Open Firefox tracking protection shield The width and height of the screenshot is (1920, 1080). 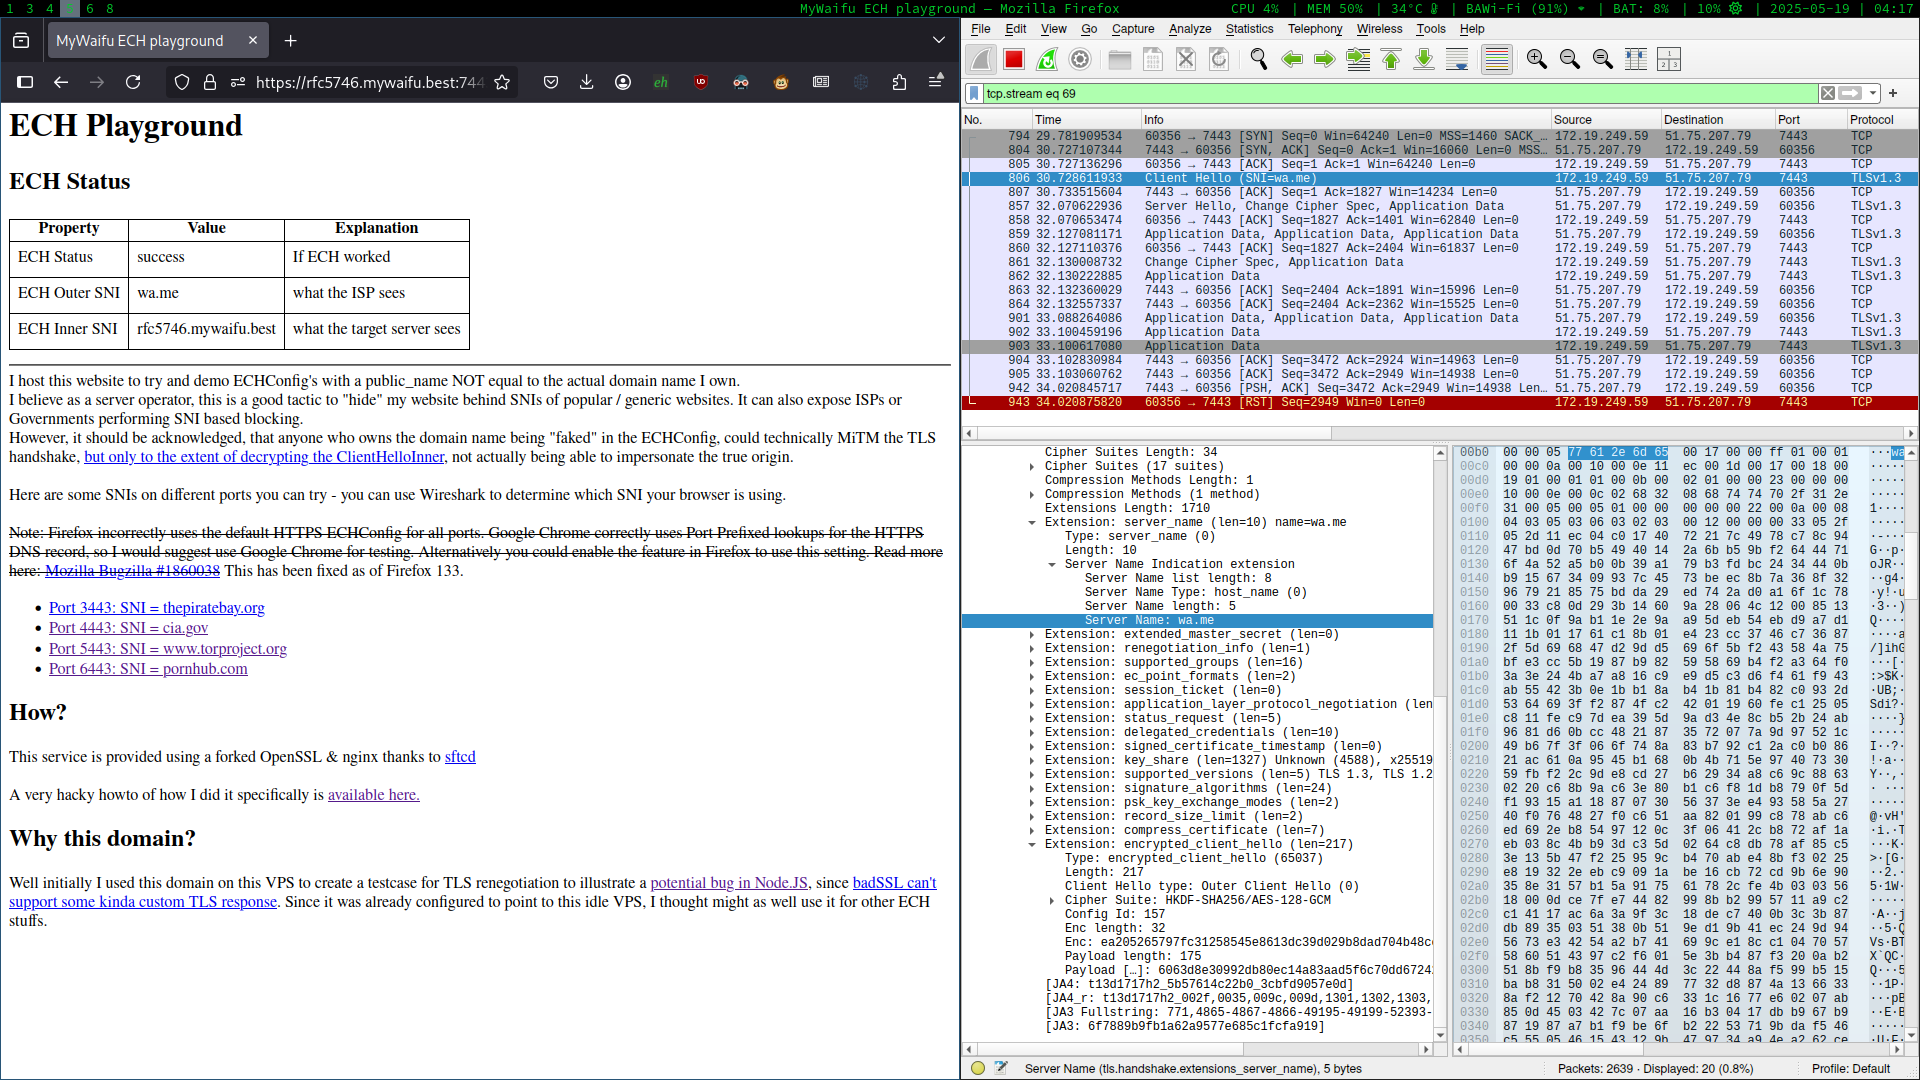[x=182, y=82]
